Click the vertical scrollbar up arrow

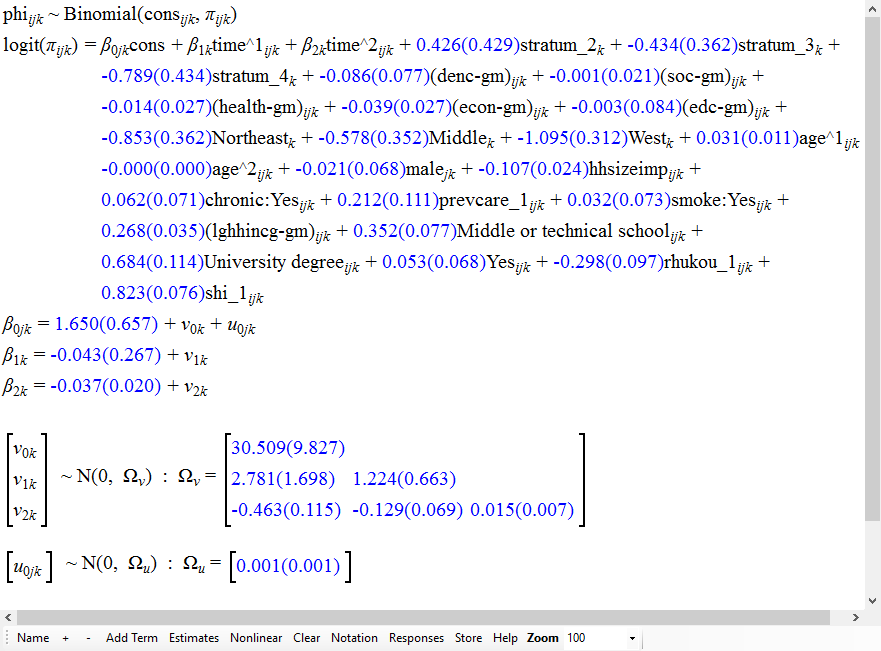[x=873, y=8]
